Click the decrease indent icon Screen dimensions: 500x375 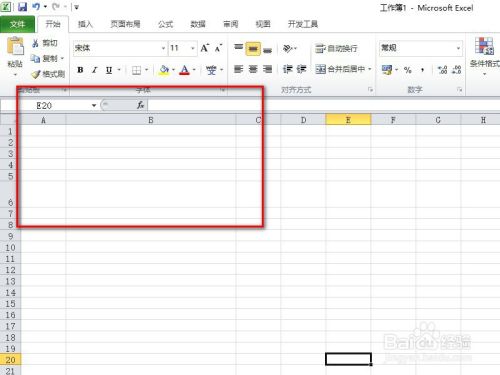287,69
